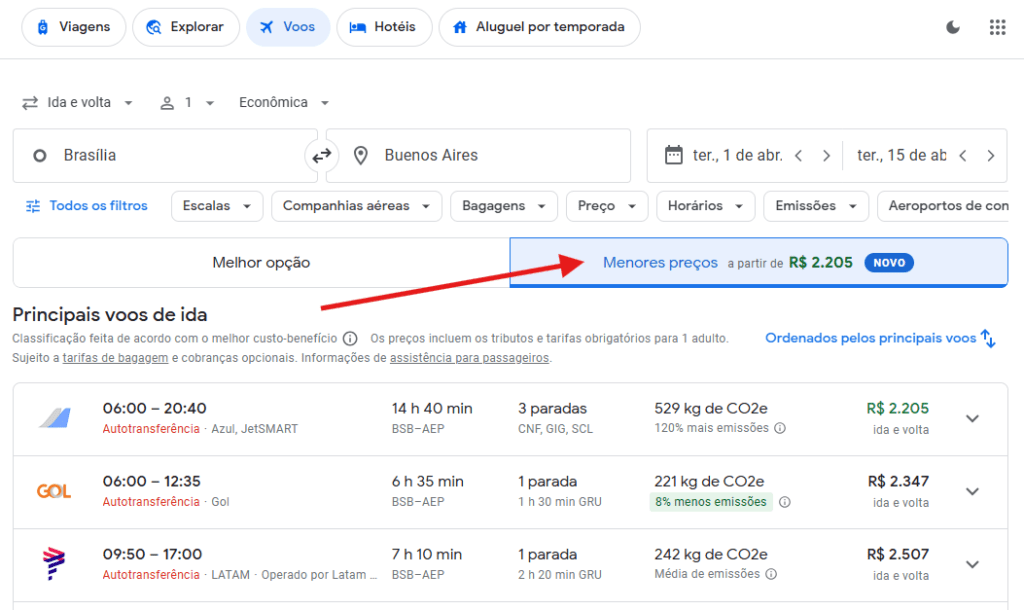Open the Google apps grid icon
Viewport: 1024px width, 610px height.
(x=997, y=27)
